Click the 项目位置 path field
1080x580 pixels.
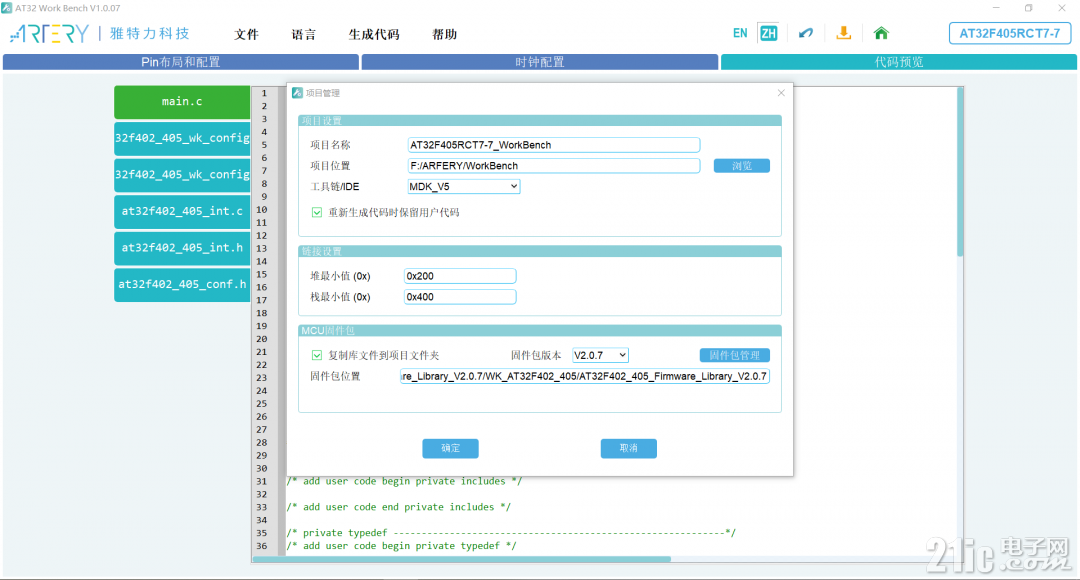click(x=554, y=166)
